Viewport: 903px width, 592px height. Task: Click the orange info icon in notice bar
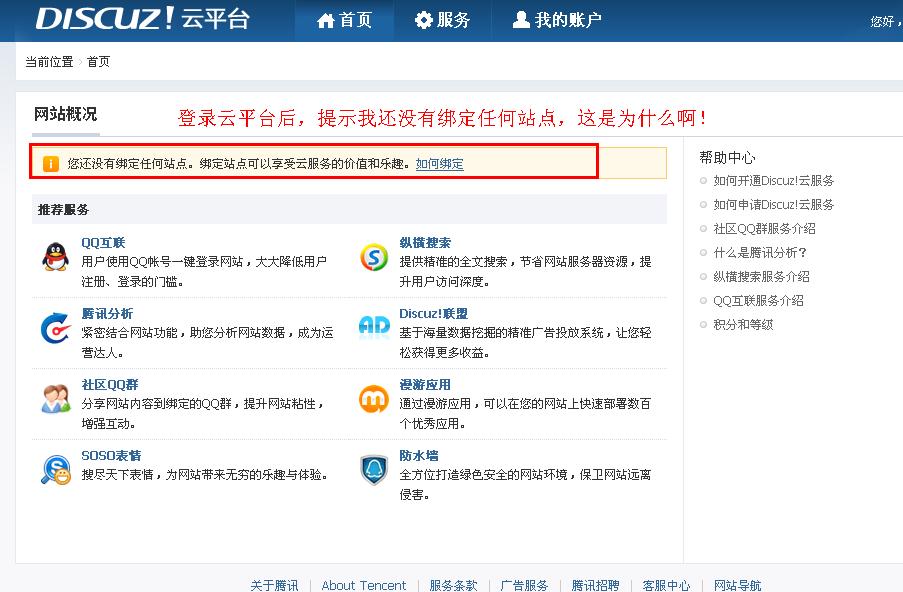pyautogui.click(x=51, y=164)
